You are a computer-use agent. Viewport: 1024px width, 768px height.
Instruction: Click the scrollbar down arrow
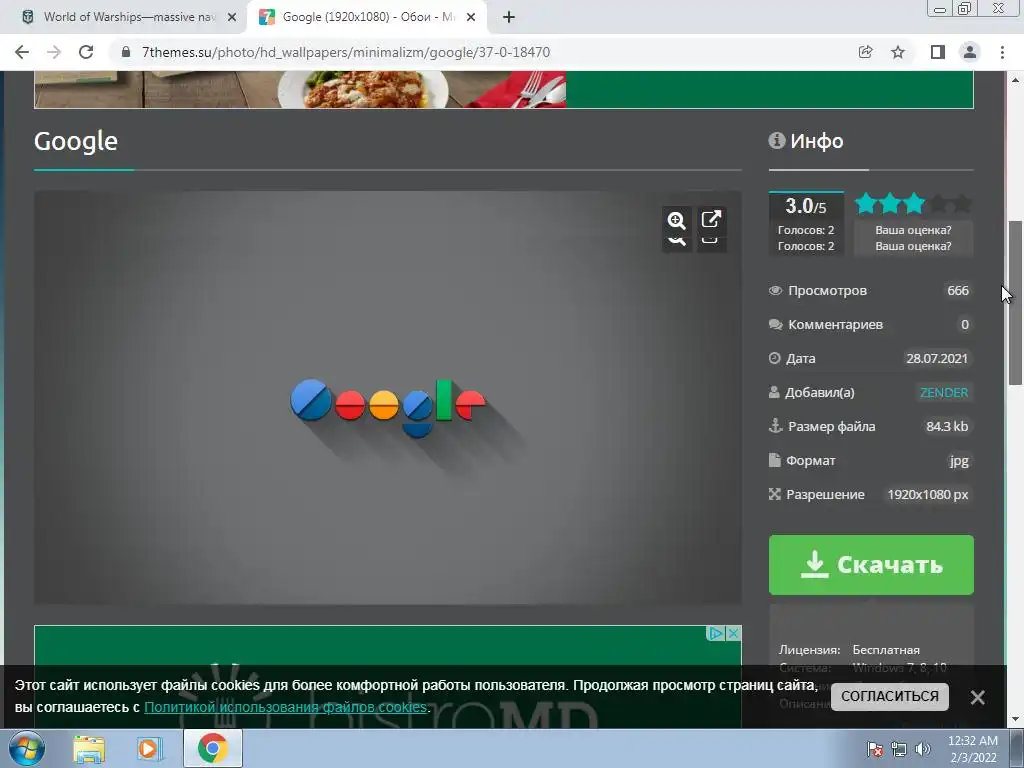point(1015,720)
